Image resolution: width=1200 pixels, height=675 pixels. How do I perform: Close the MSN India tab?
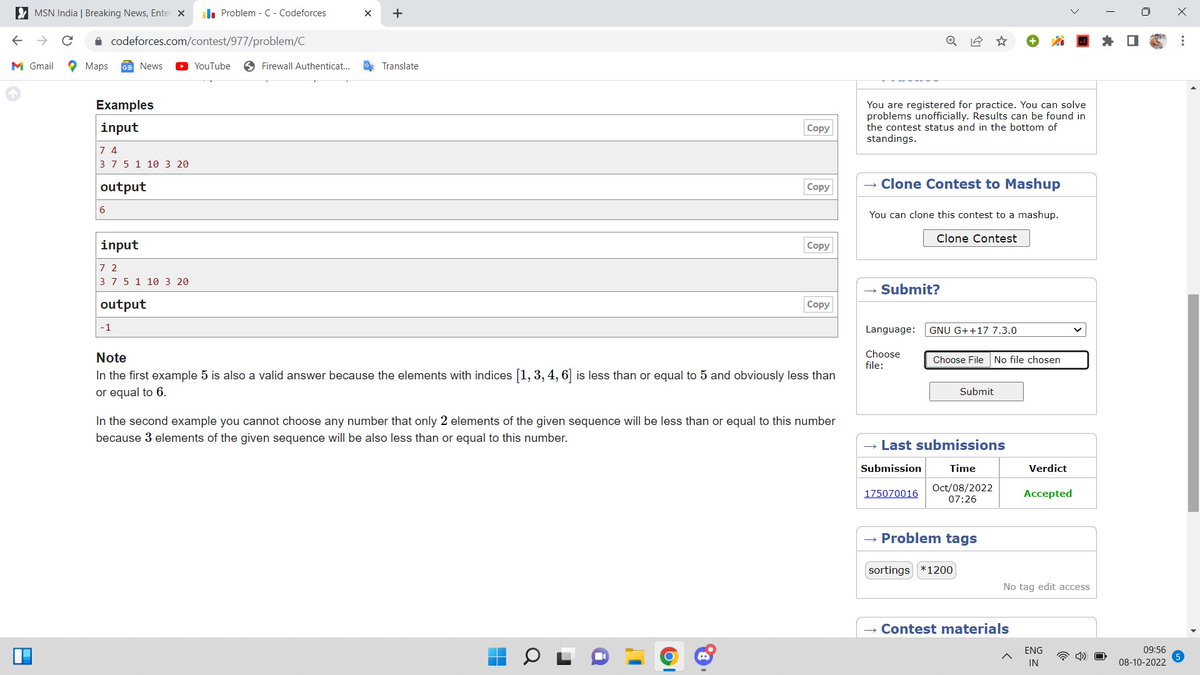coord(181,13)
